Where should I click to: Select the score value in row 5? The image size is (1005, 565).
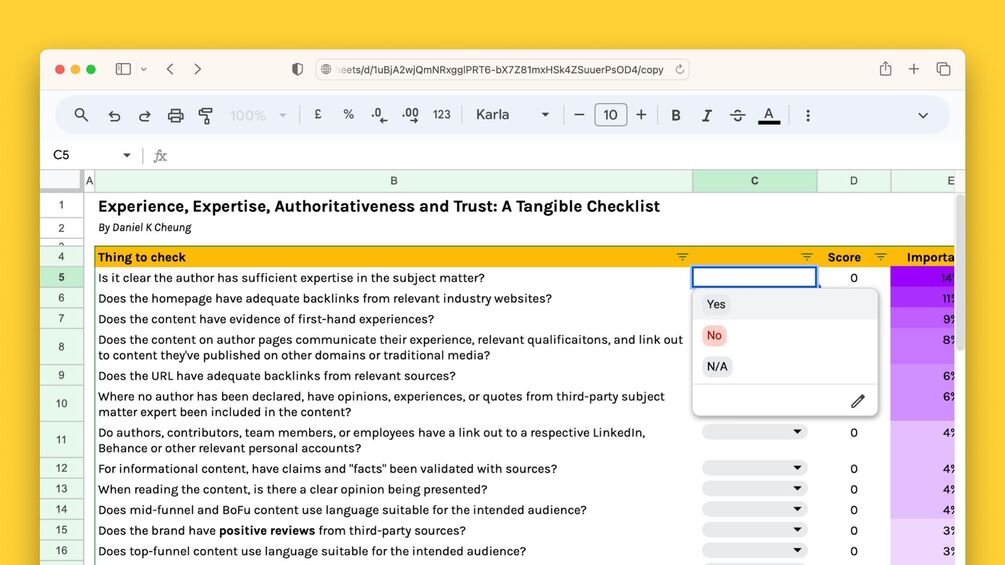[854, 277]
